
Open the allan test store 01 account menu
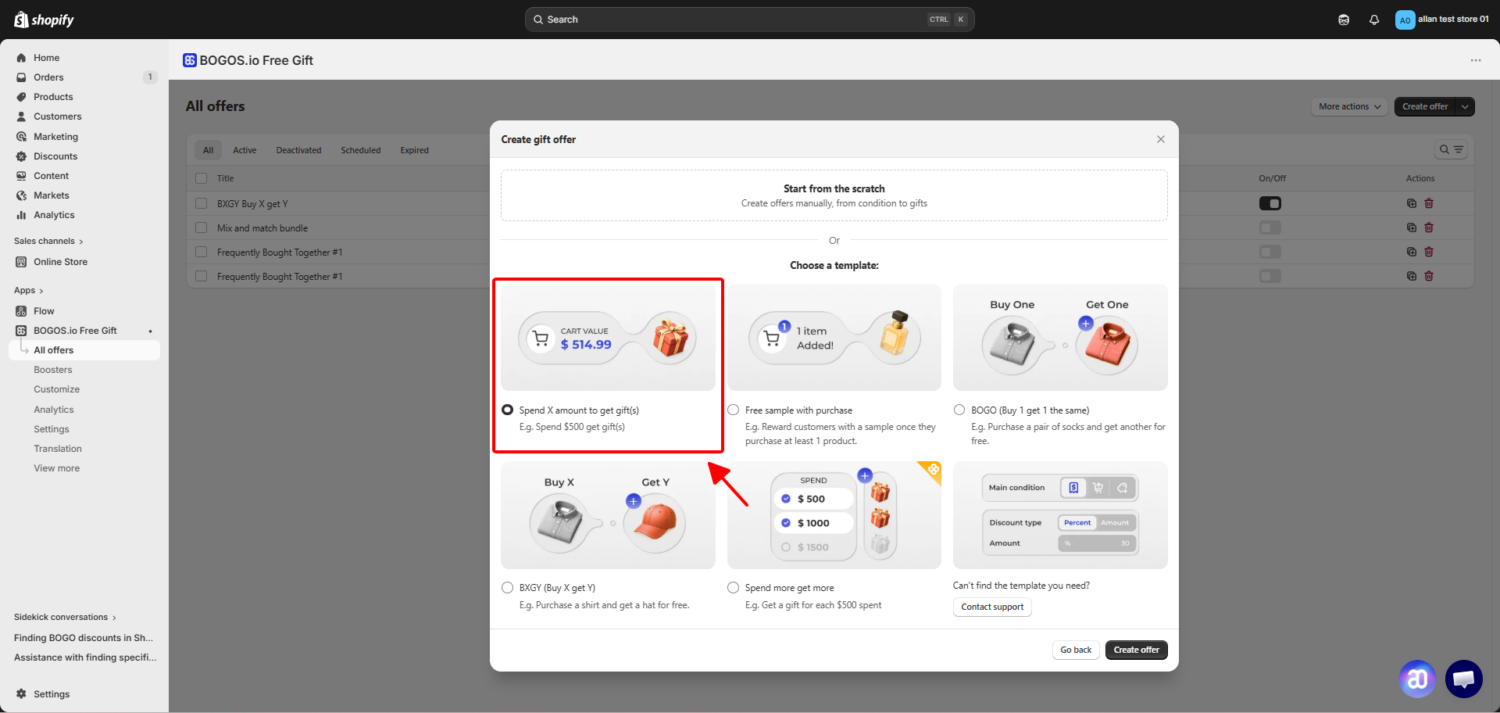[1441, 20]
